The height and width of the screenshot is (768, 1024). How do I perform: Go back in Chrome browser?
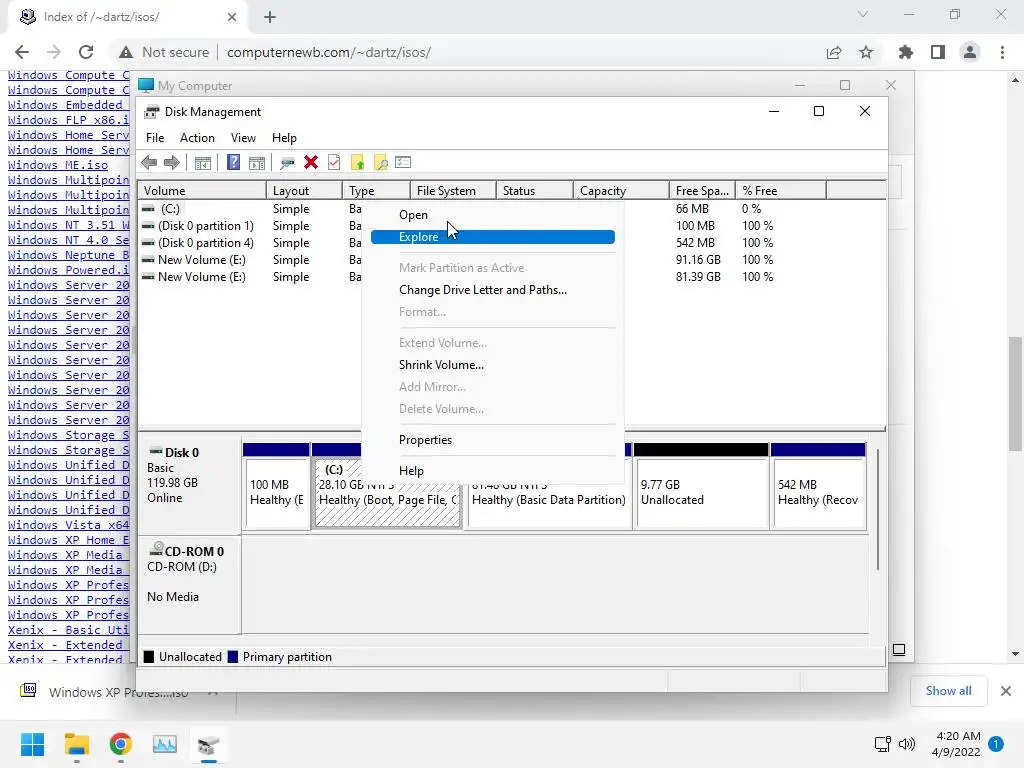[22, 52]
